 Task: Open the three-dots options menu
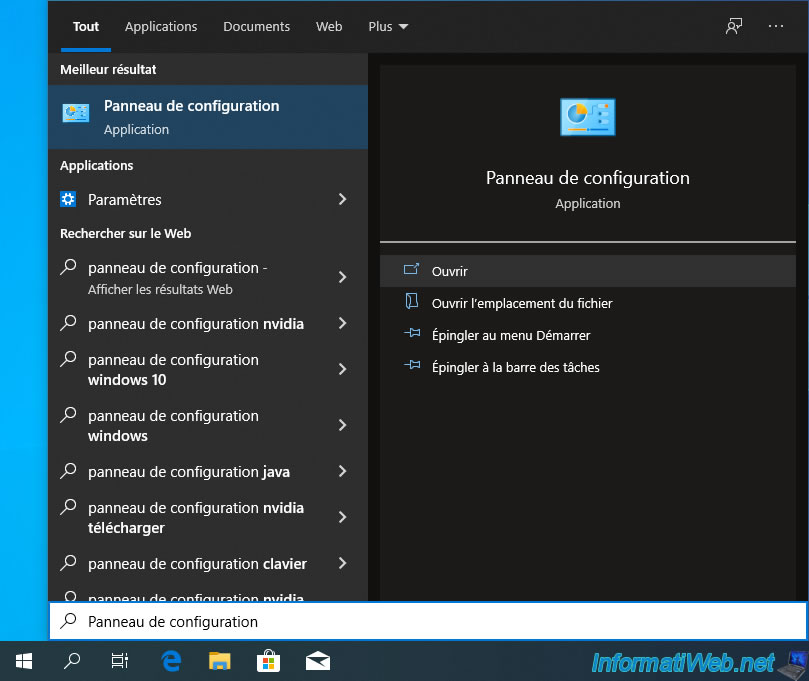pyautogui.click(x=775, y=26)
